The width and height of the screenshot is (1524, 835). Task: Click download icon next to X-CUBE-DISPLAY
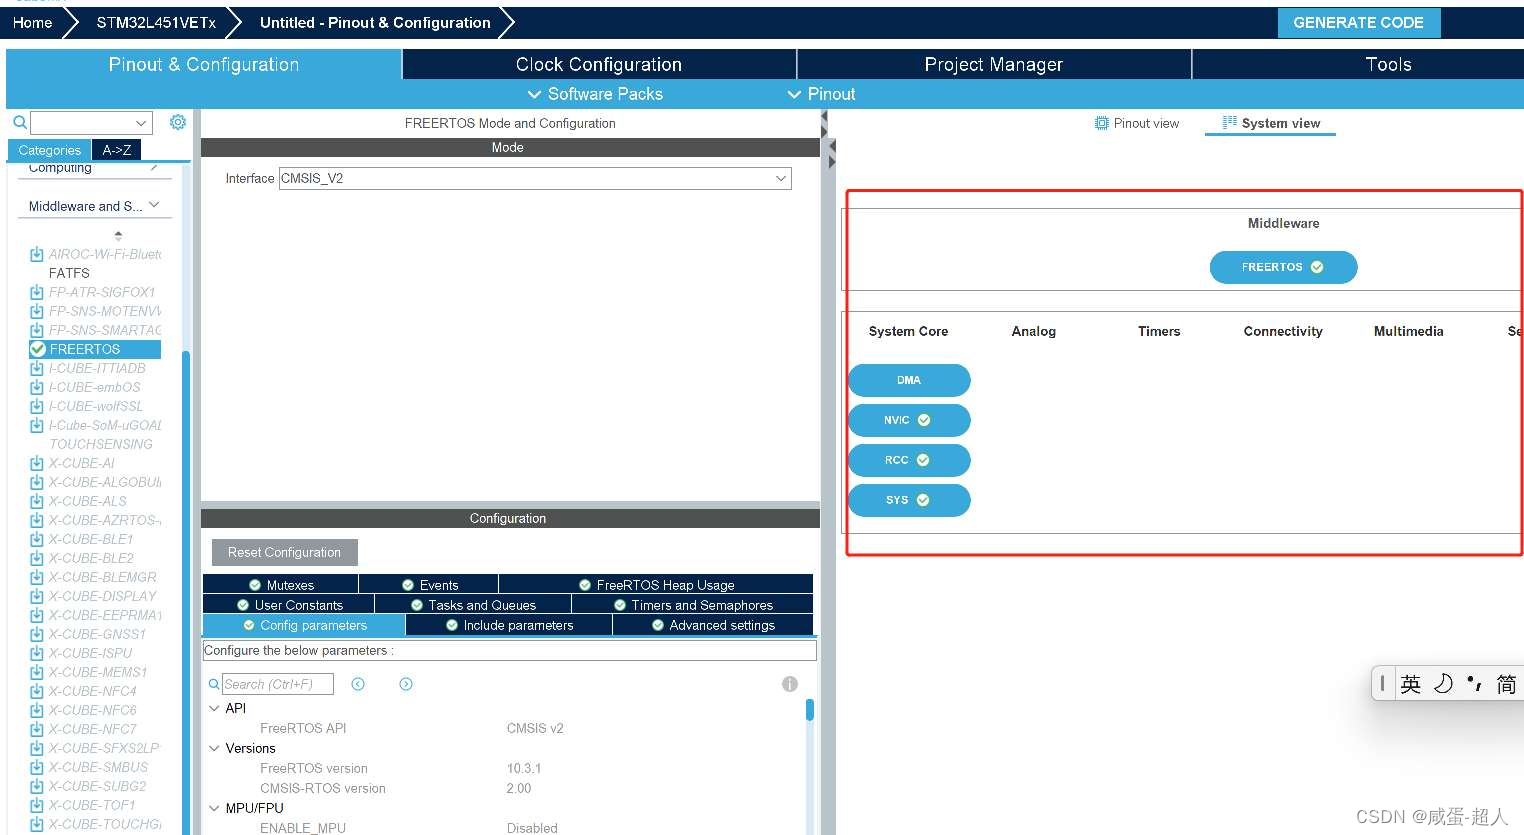[37, 596]
